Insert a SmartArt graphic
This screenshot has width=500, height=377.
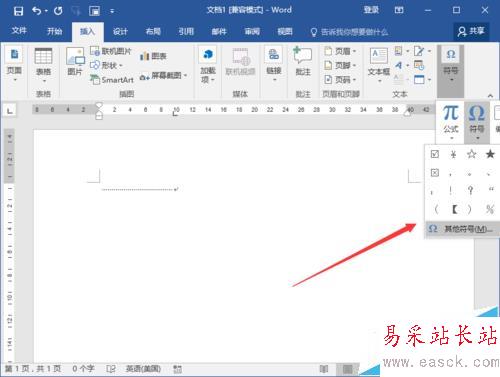(x=112, y=80)
